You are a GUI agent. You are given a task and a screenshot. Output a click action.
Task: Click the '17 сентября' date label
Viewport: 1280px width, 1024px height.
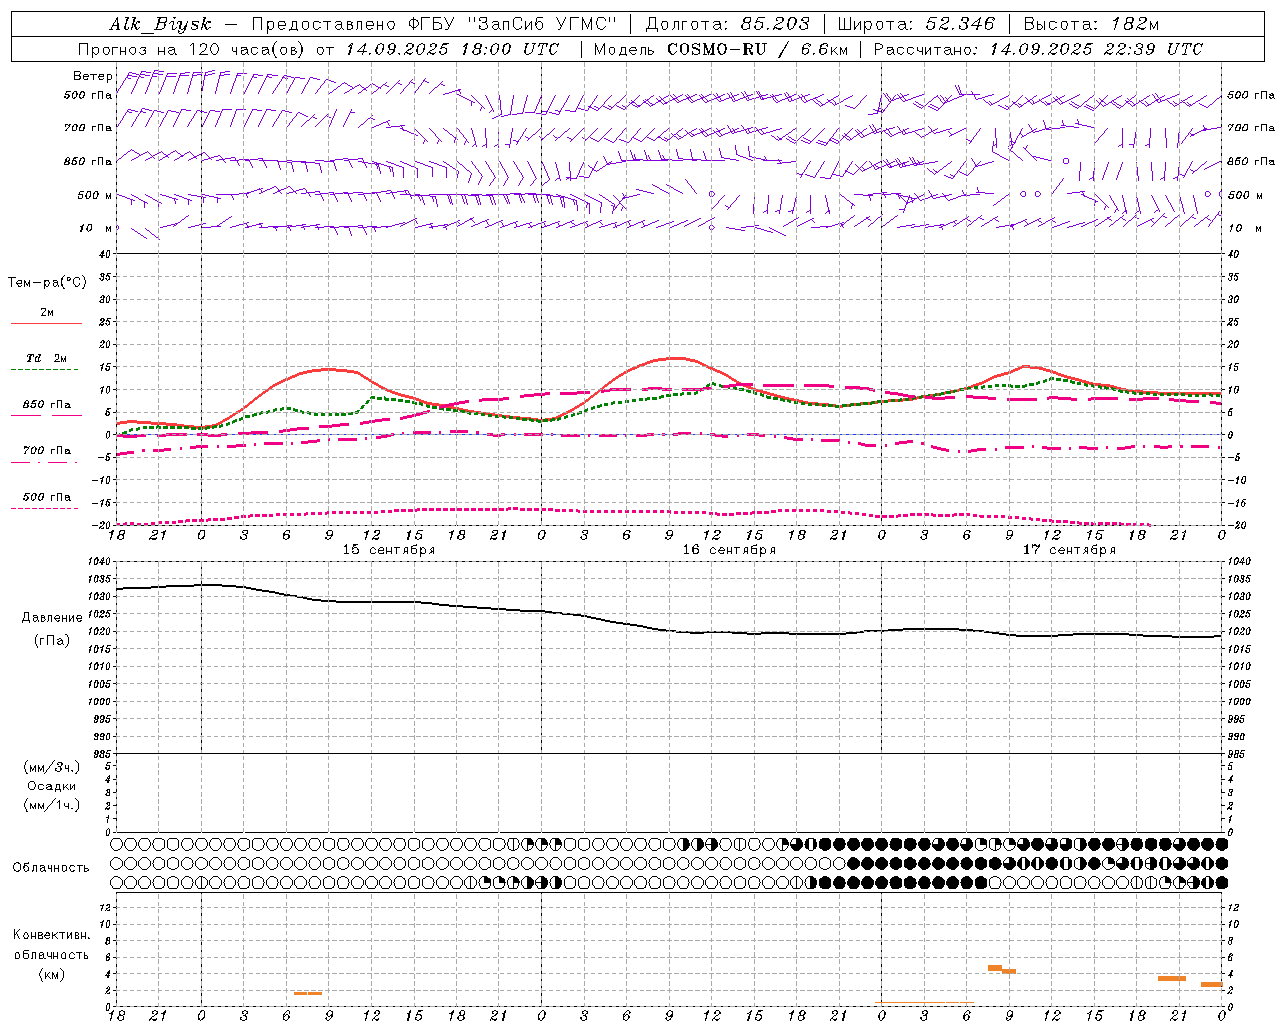1069,550
